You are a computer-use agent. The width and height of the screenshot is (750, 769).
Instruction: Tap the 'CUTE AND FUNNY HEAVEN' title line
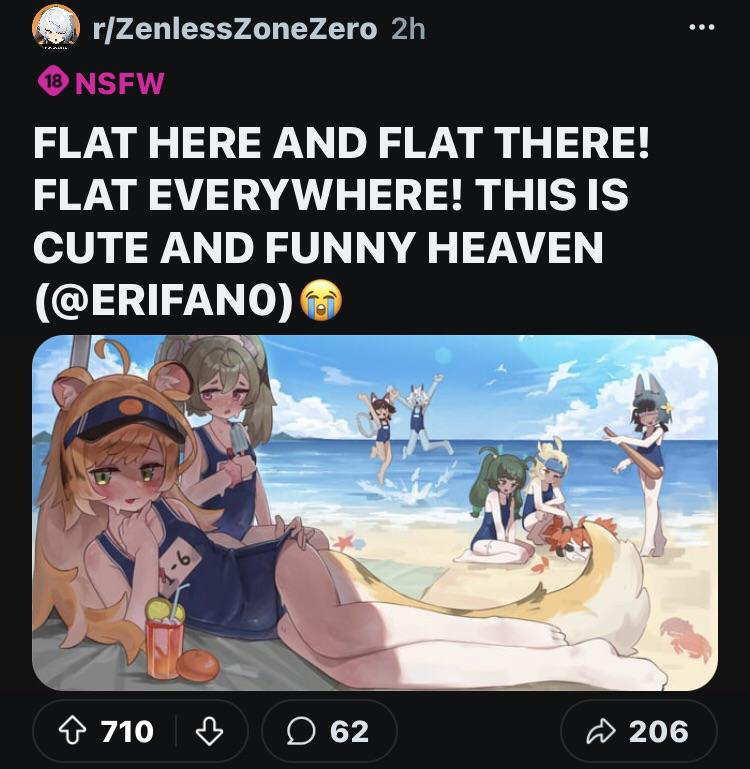point(318,247)
